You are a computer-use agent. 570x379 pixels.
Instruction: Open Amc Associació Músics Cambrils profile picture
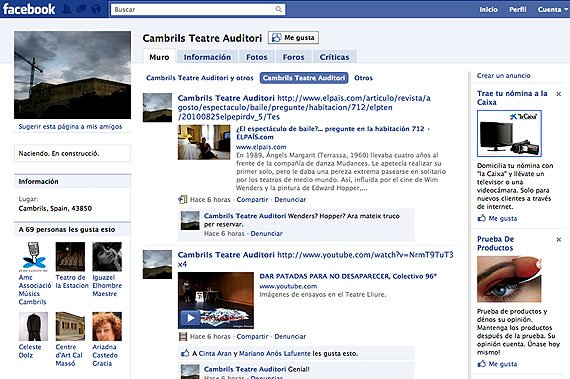pyautogui.click(x=33, y=257)
